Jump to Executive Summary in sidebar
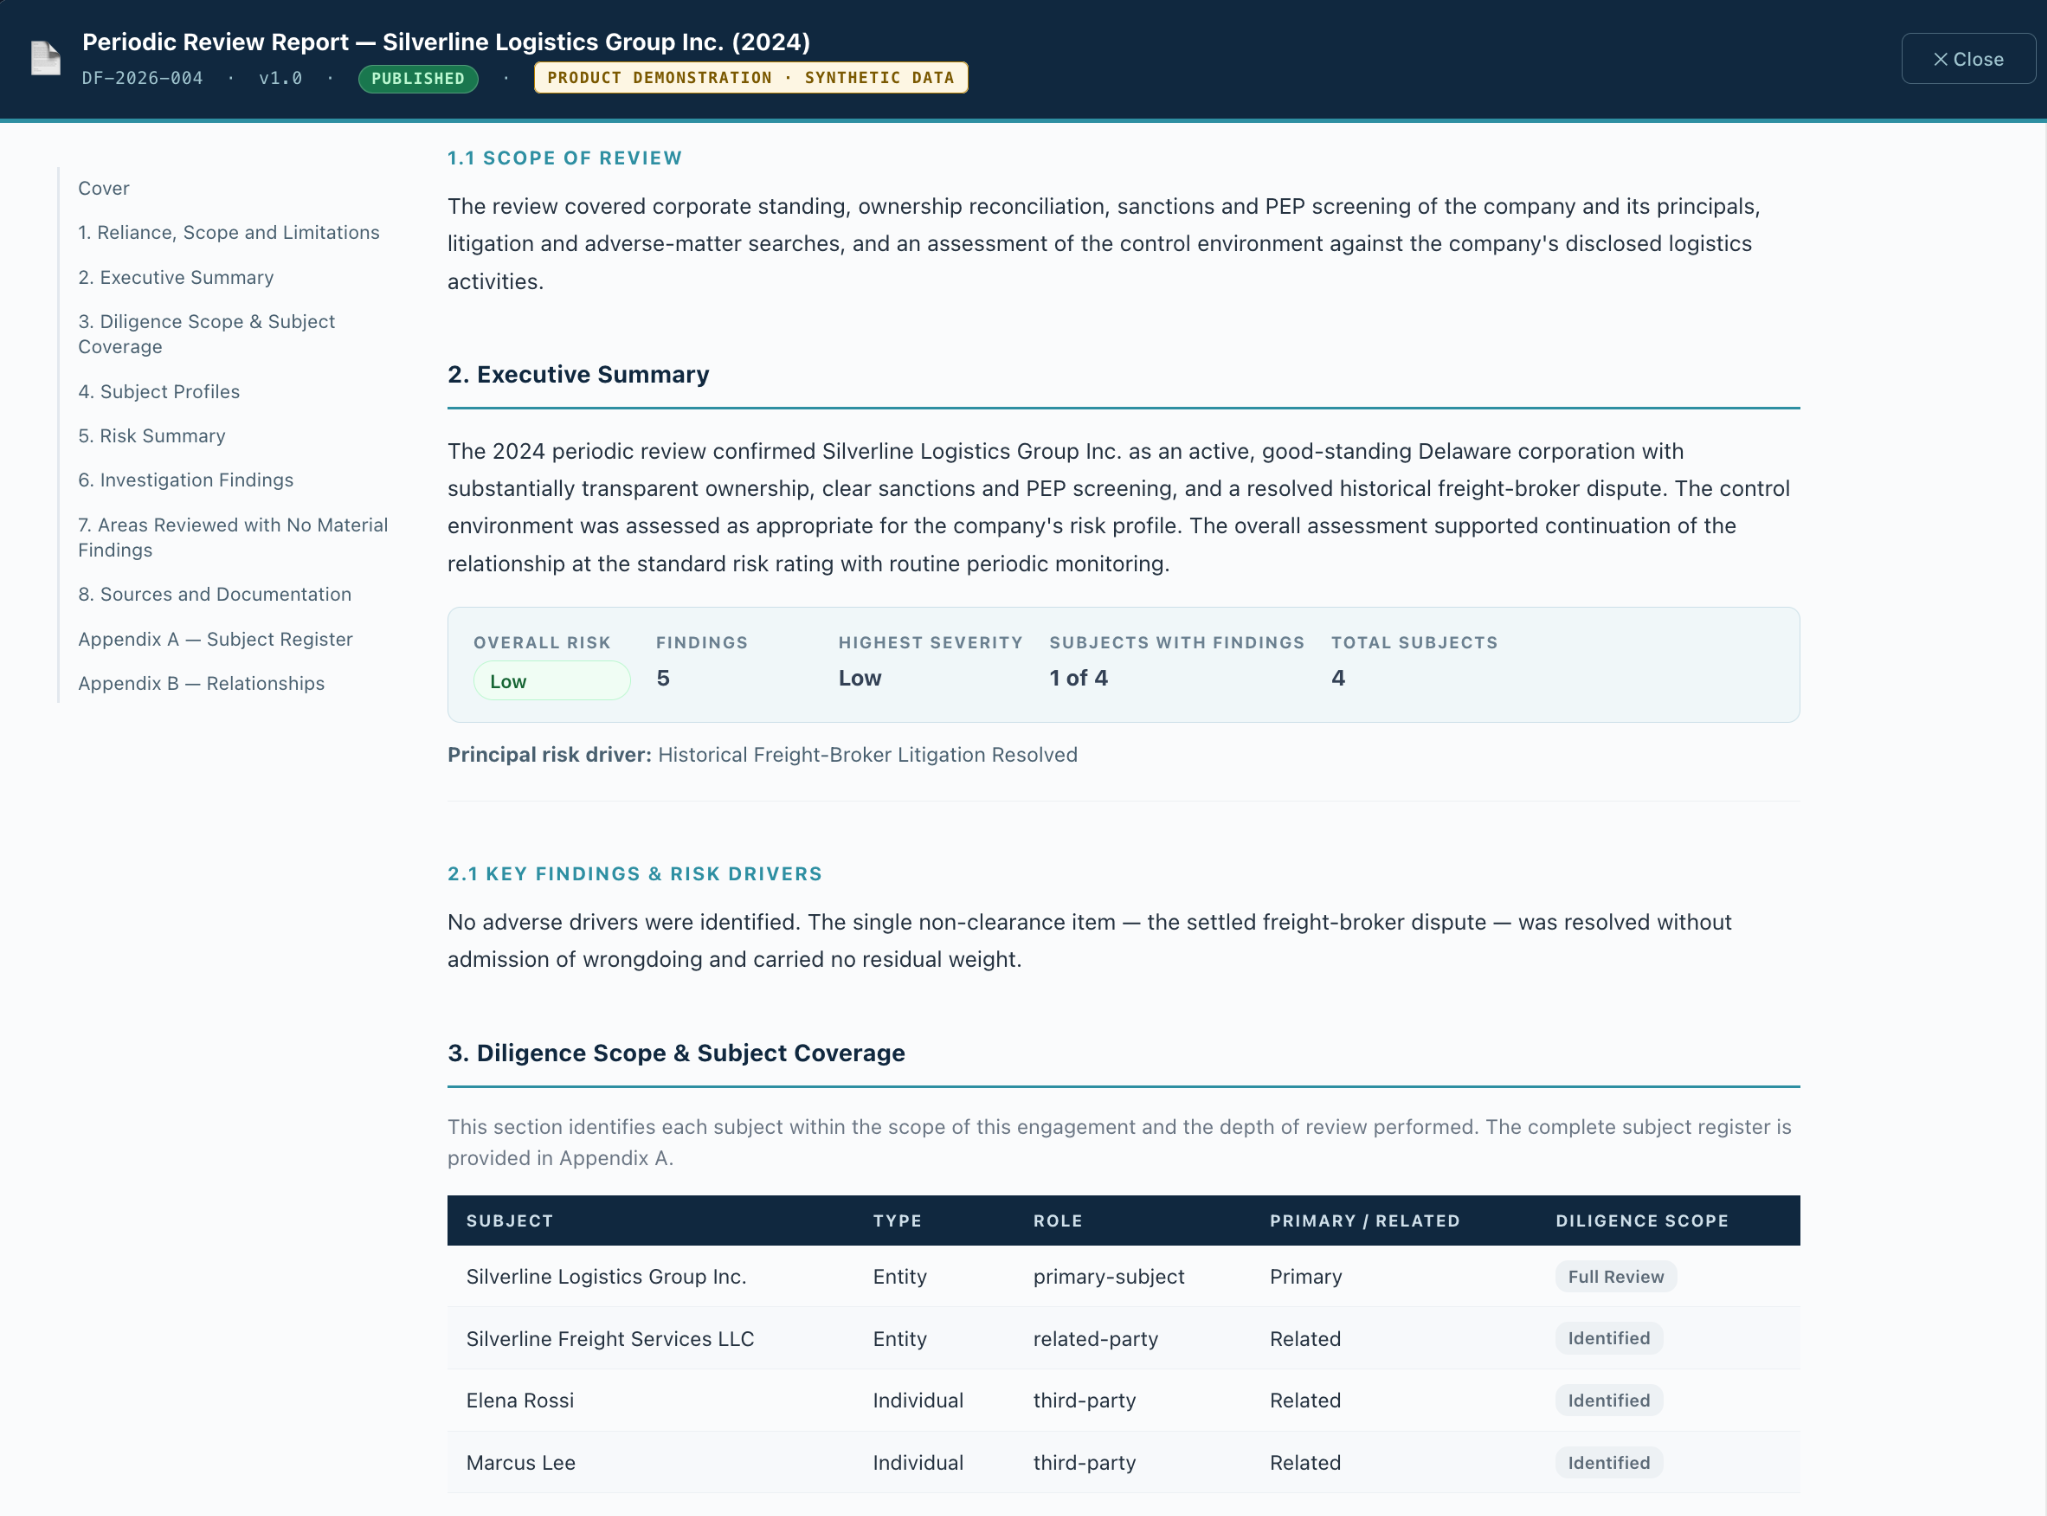The image size is (2047, 1516). pyautogui.click(x=176, y=277)
